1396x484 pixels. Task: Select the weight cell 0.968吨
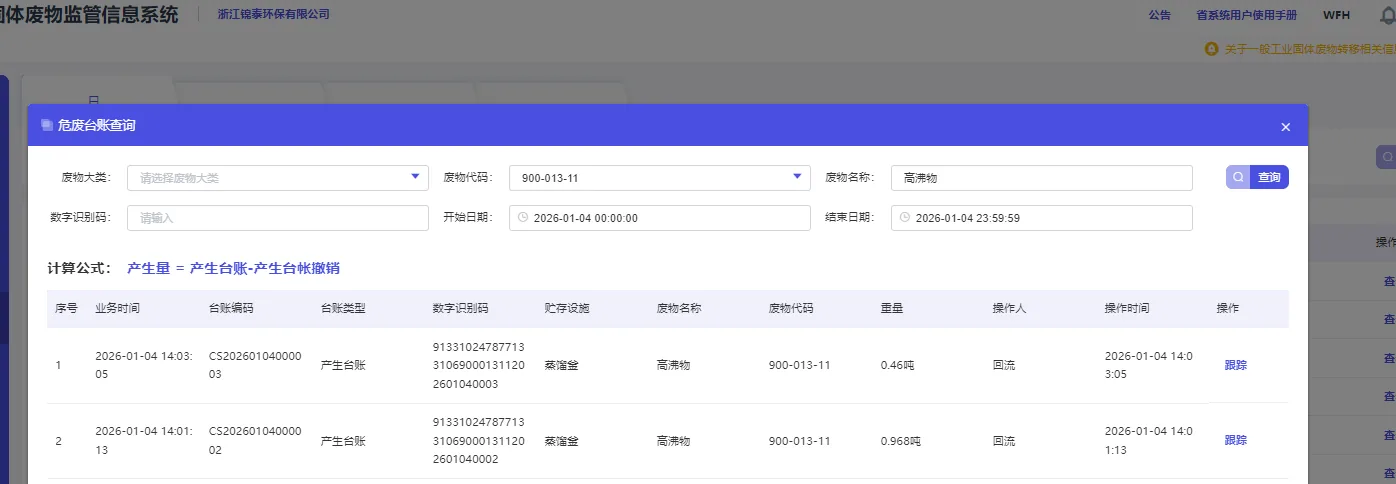[x=900, y=440]
